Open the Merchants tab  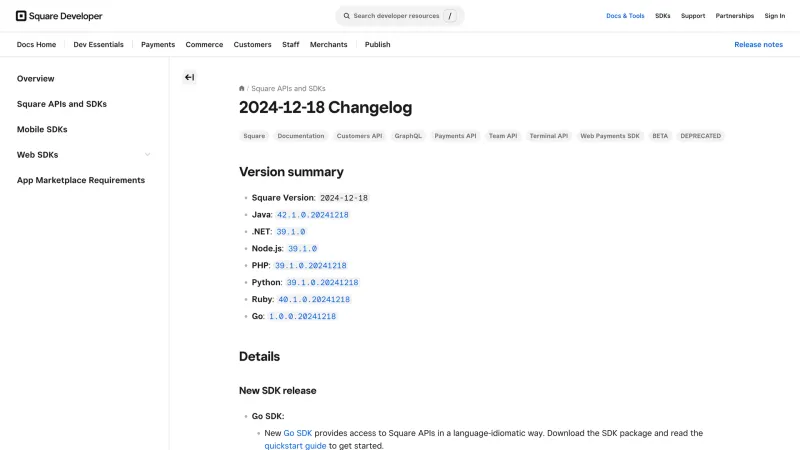coord(329,44)
